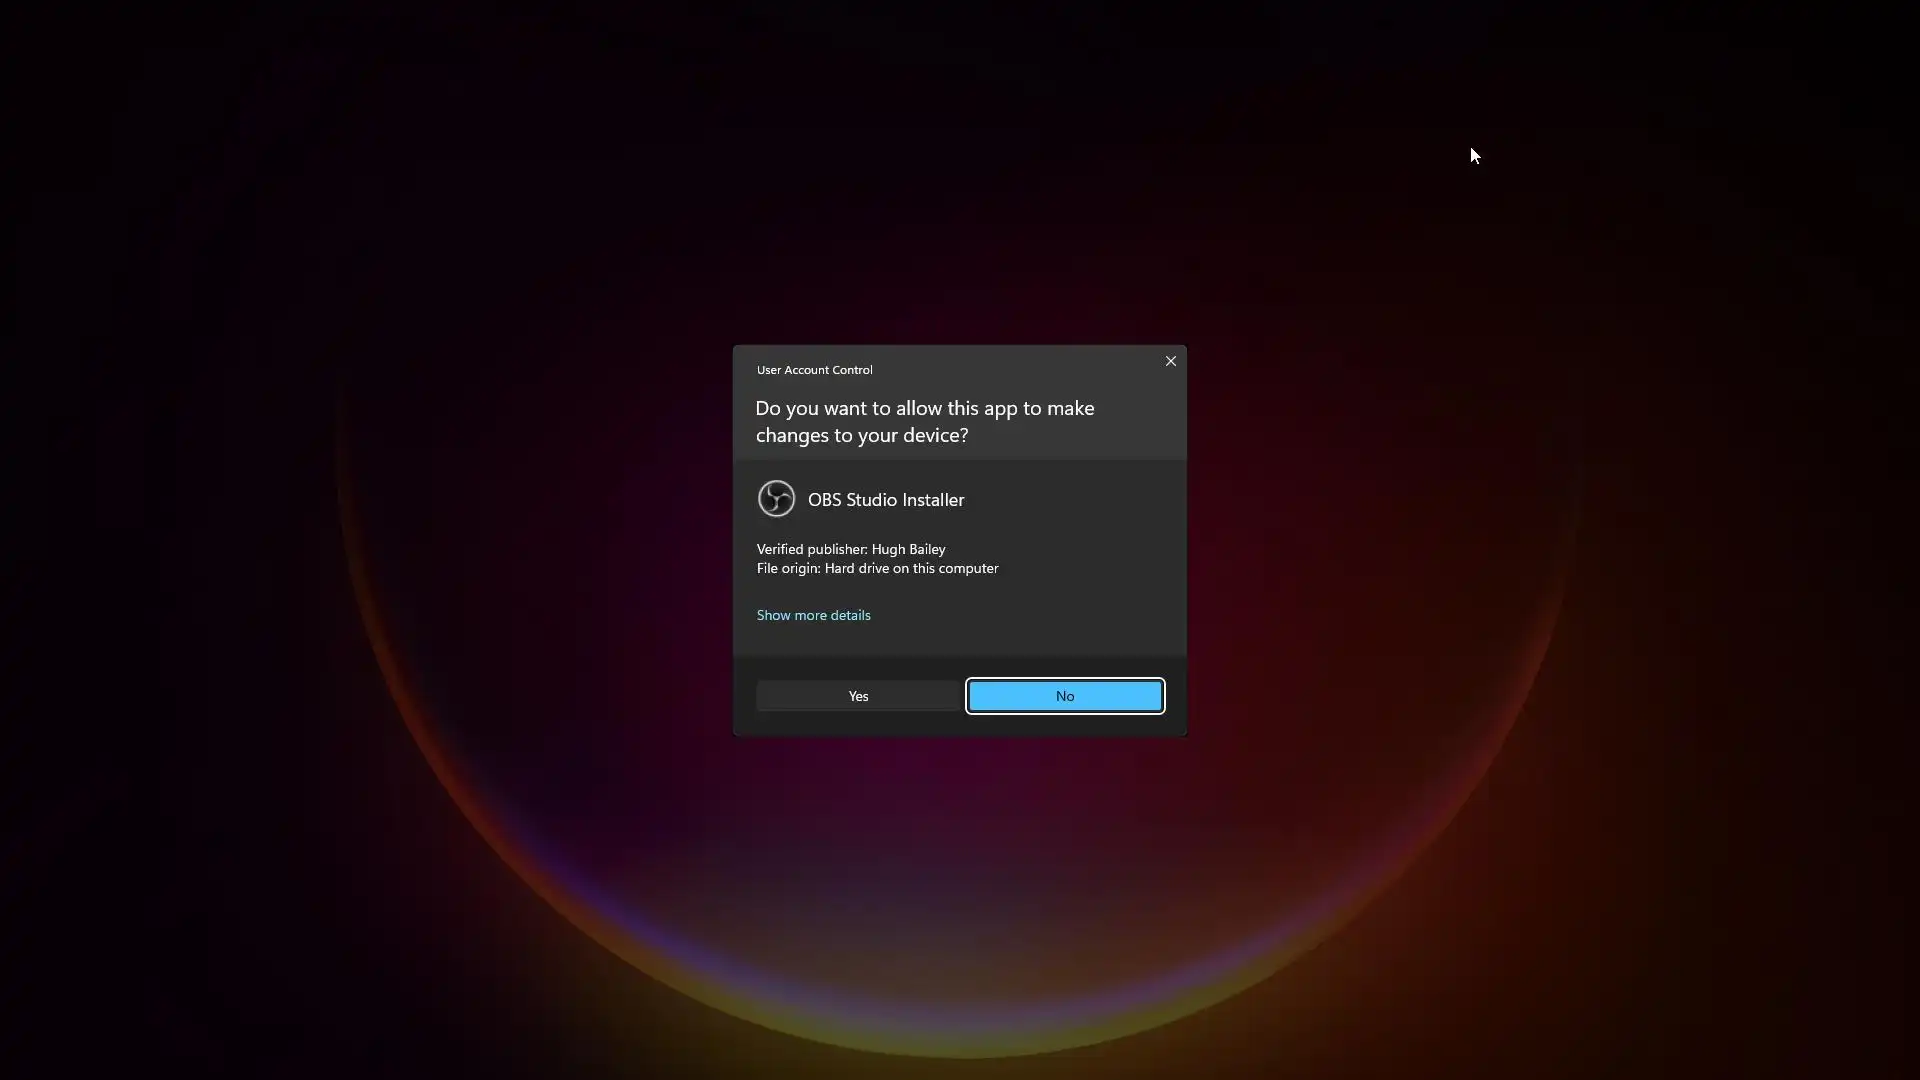Click the word 'Studio' in the app name
The image size is (1920, 1080).
coord(872,500)
